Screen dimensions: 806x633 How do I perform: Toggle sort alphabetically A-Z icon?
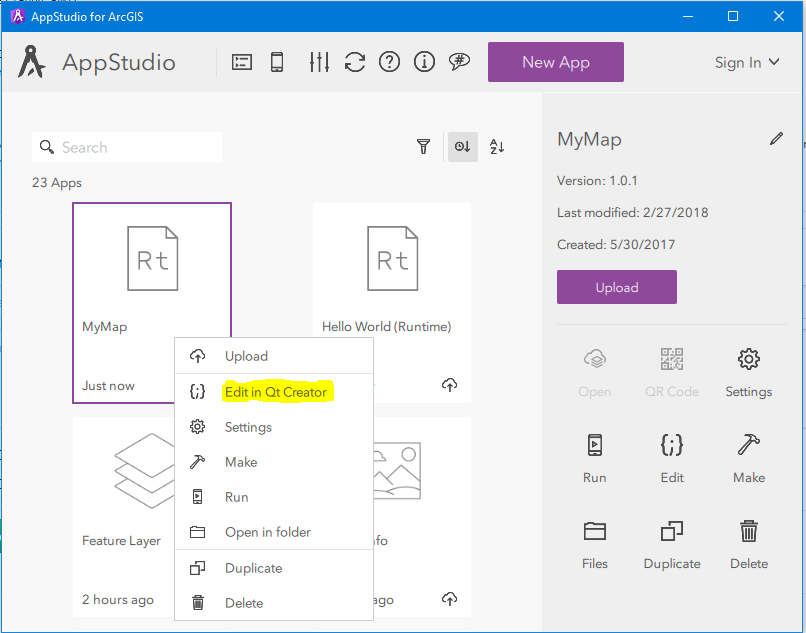(x=497, y=147)
